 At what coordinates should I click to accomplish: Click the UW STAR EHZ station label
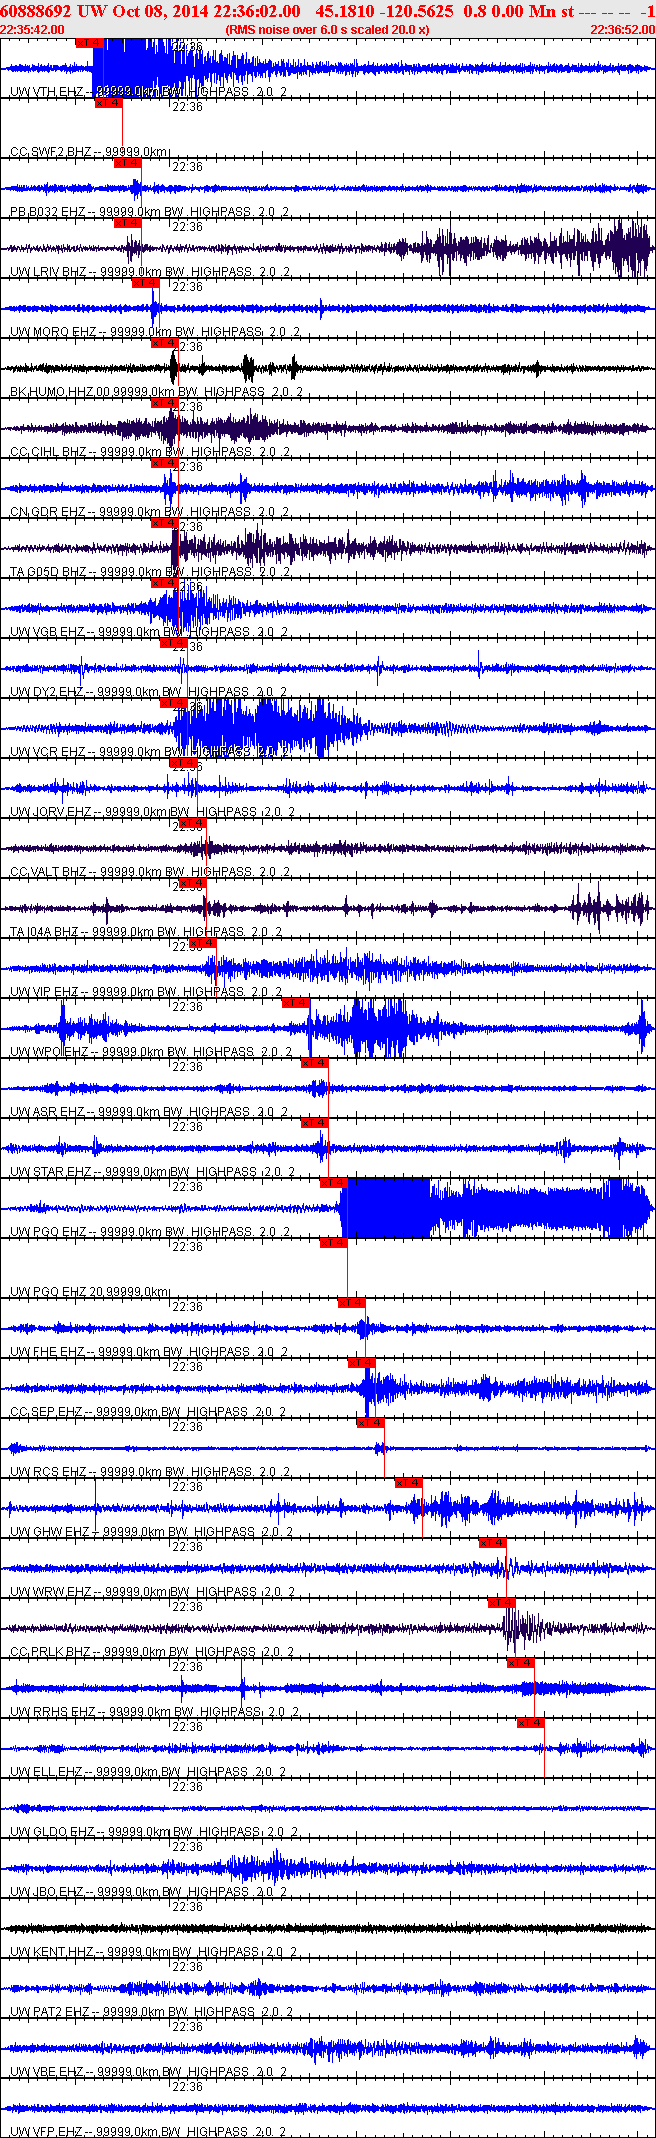point(153,1172)
